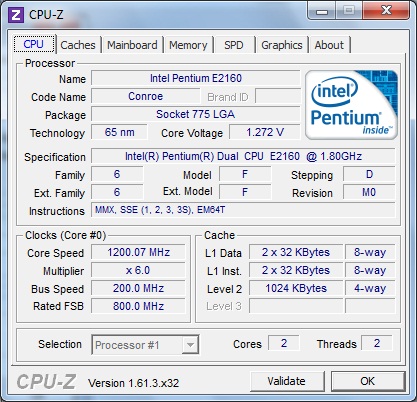
Task: Click the Selection combo box arrow
Action: pyautogui.click(x=190, y=345)
